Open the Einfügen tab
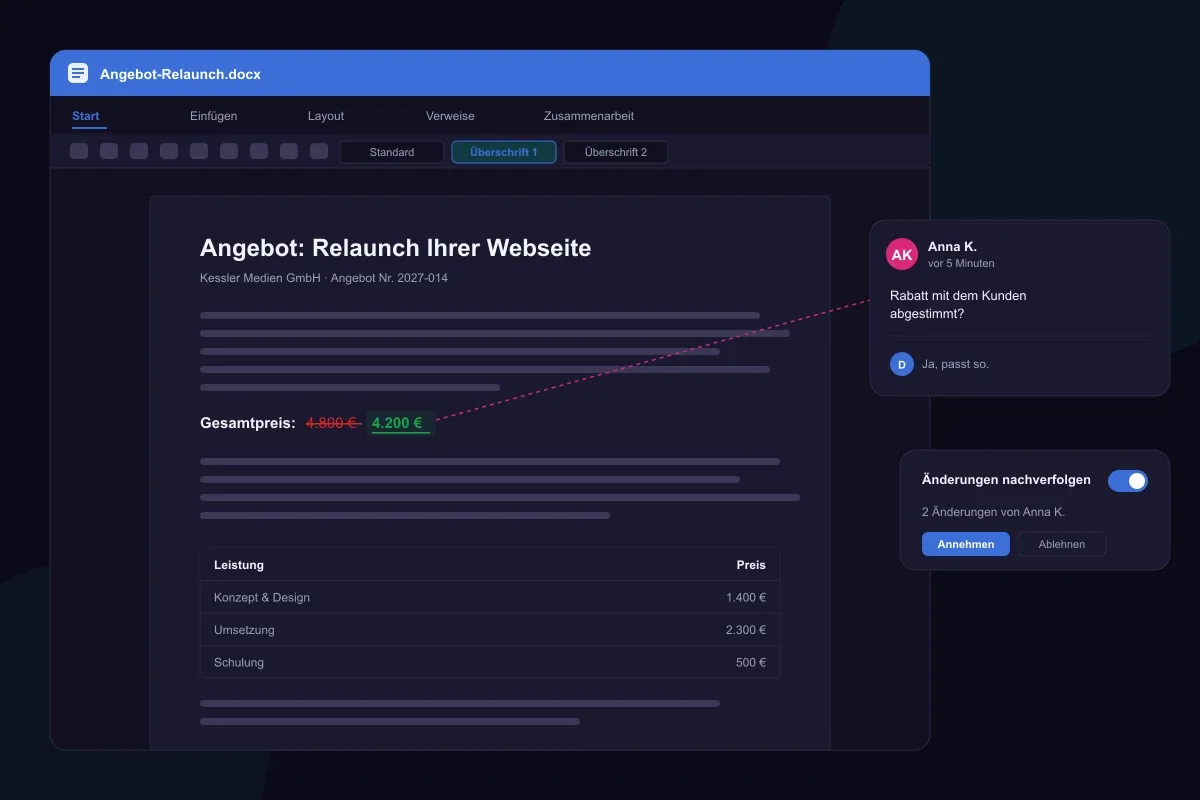The image size is (1200, 800). click(214, 116)
